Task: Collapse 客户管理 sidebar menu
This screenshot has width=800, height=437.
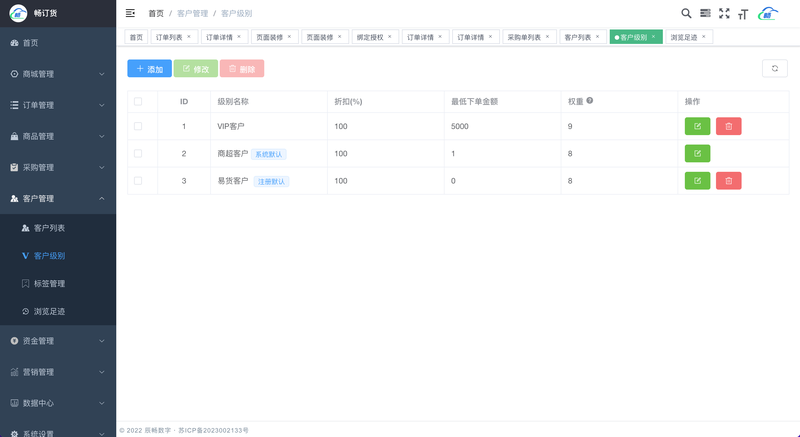Action: (x=58, y=198)
